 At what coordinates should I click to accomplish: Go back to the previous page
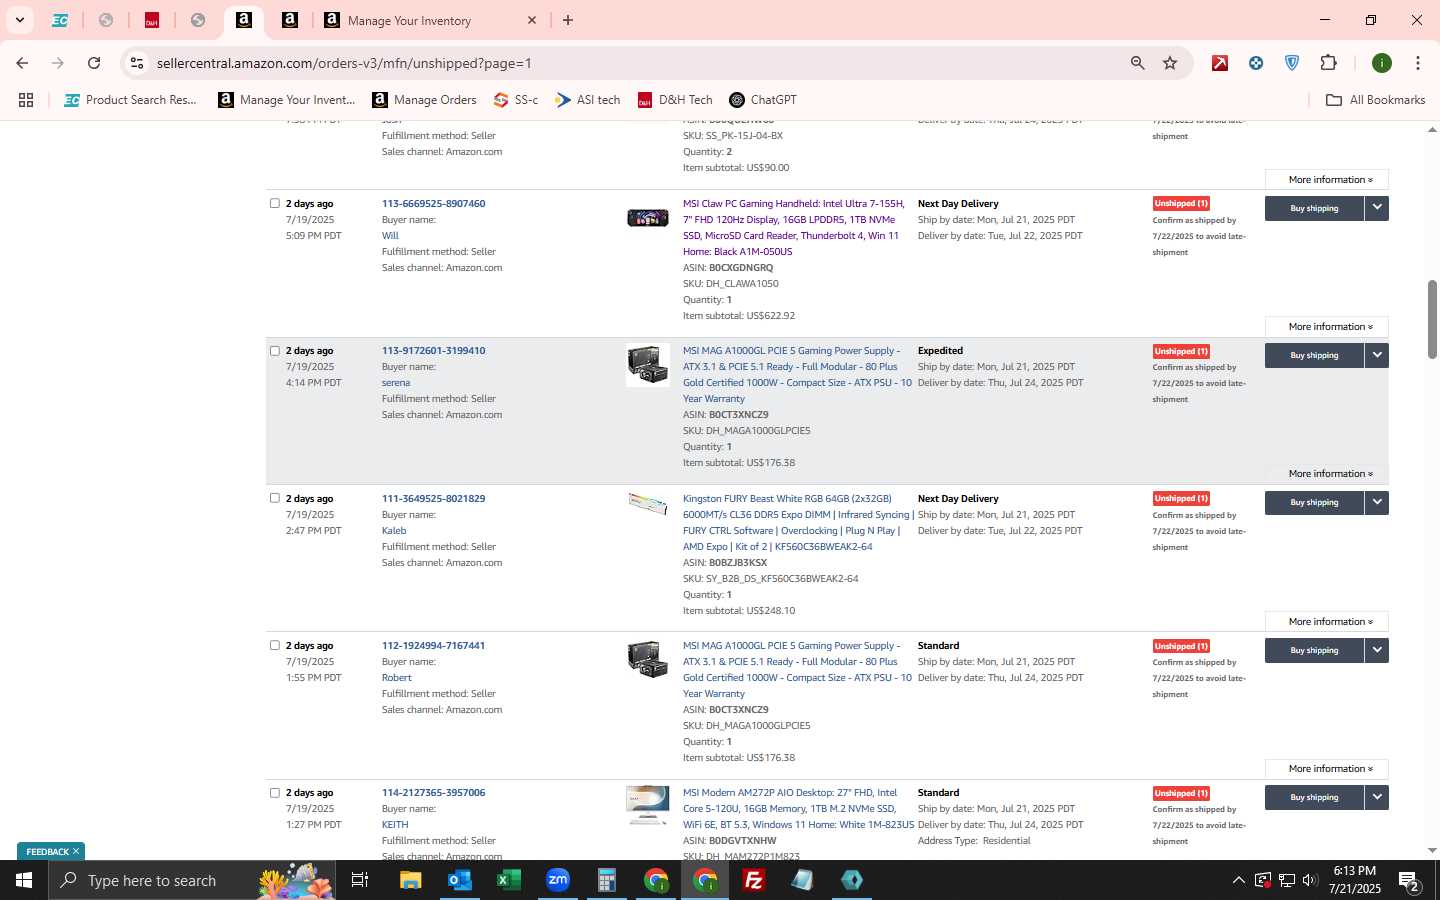click(22, 63)
